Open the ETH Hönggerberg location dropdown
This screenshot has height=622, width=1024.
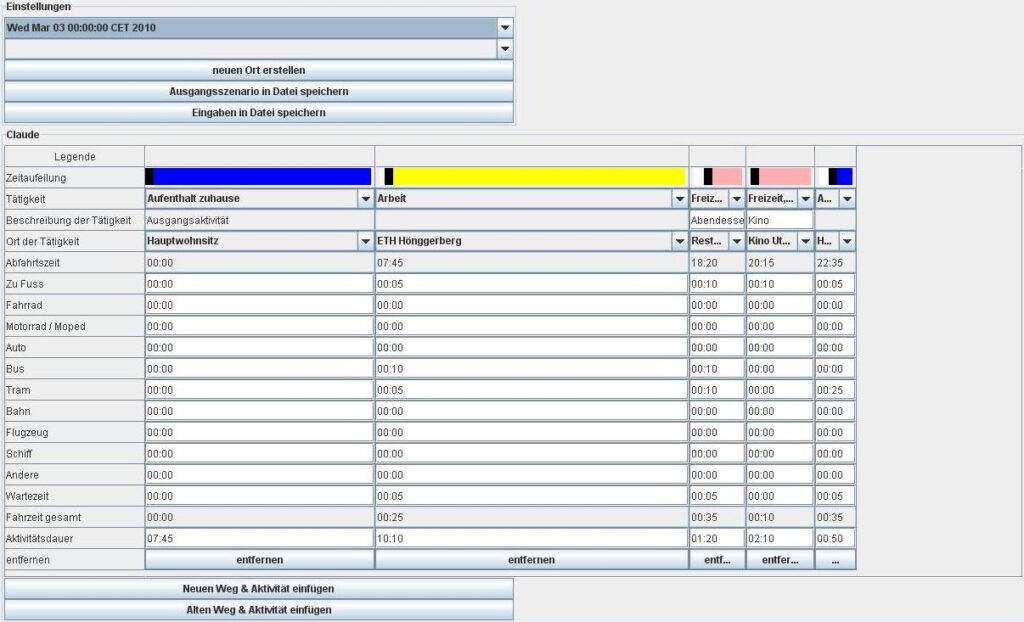click(x=679, y=241)
